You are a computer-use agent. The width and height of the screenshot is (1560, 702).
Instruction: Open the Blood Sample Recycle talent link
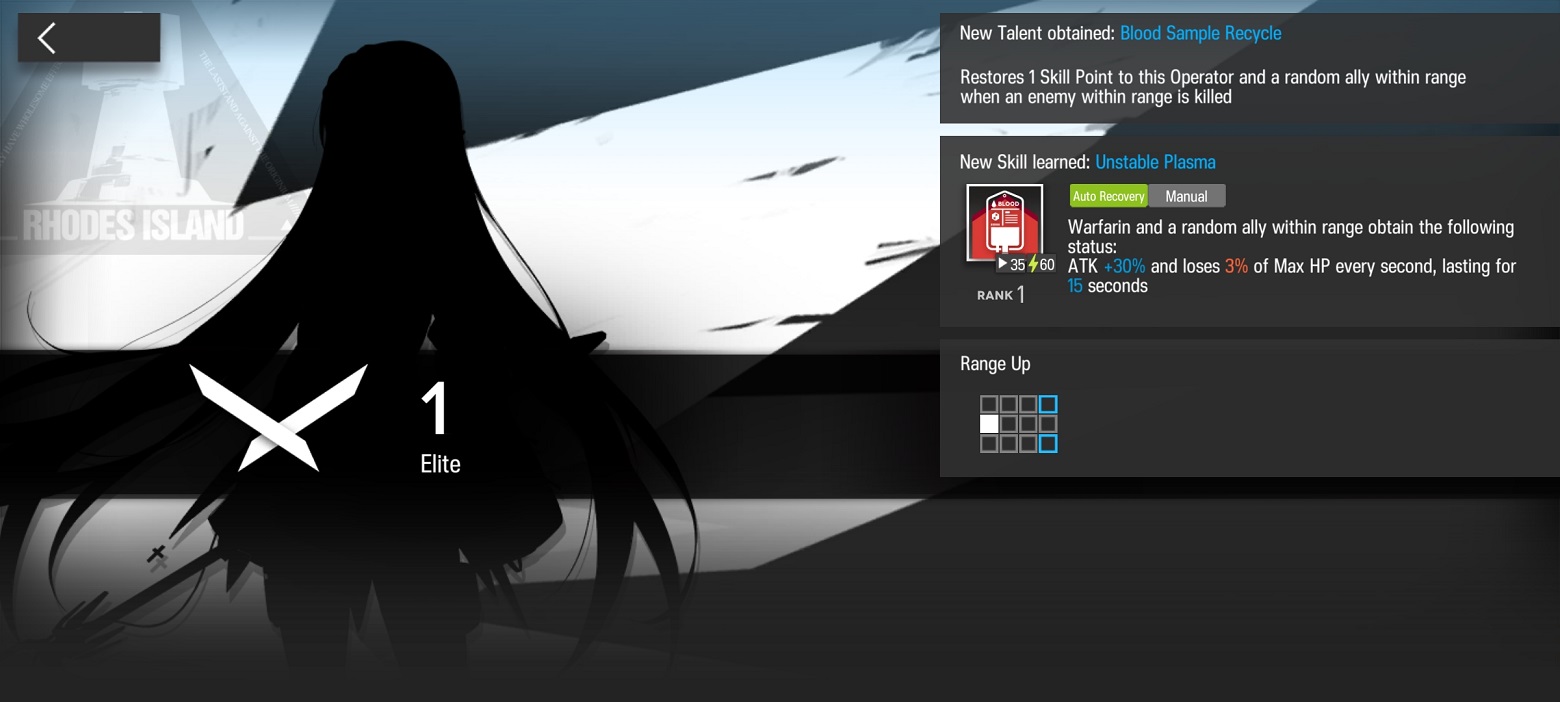point(1200,33)
